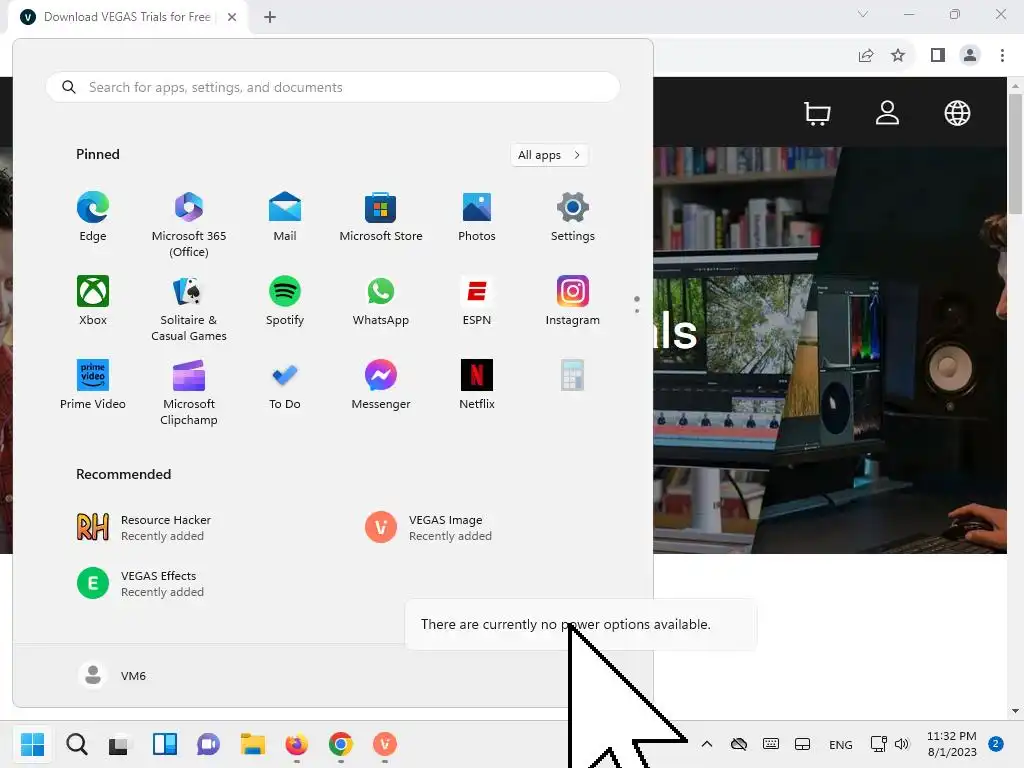Open the Mail app
Screen dimensions: 1024x768
[285, 217]
